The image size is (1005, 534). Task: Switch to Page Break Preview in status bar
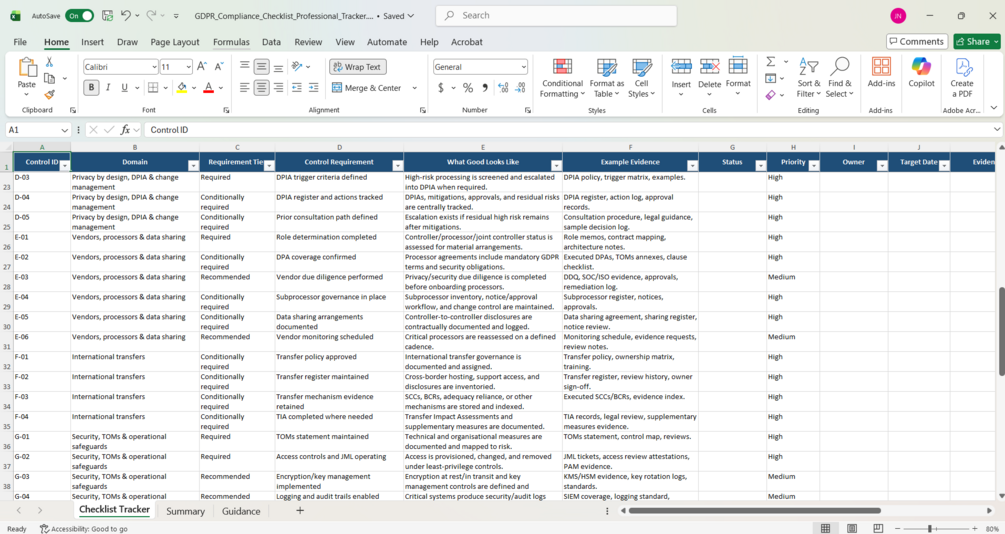(x=878, y=528)
